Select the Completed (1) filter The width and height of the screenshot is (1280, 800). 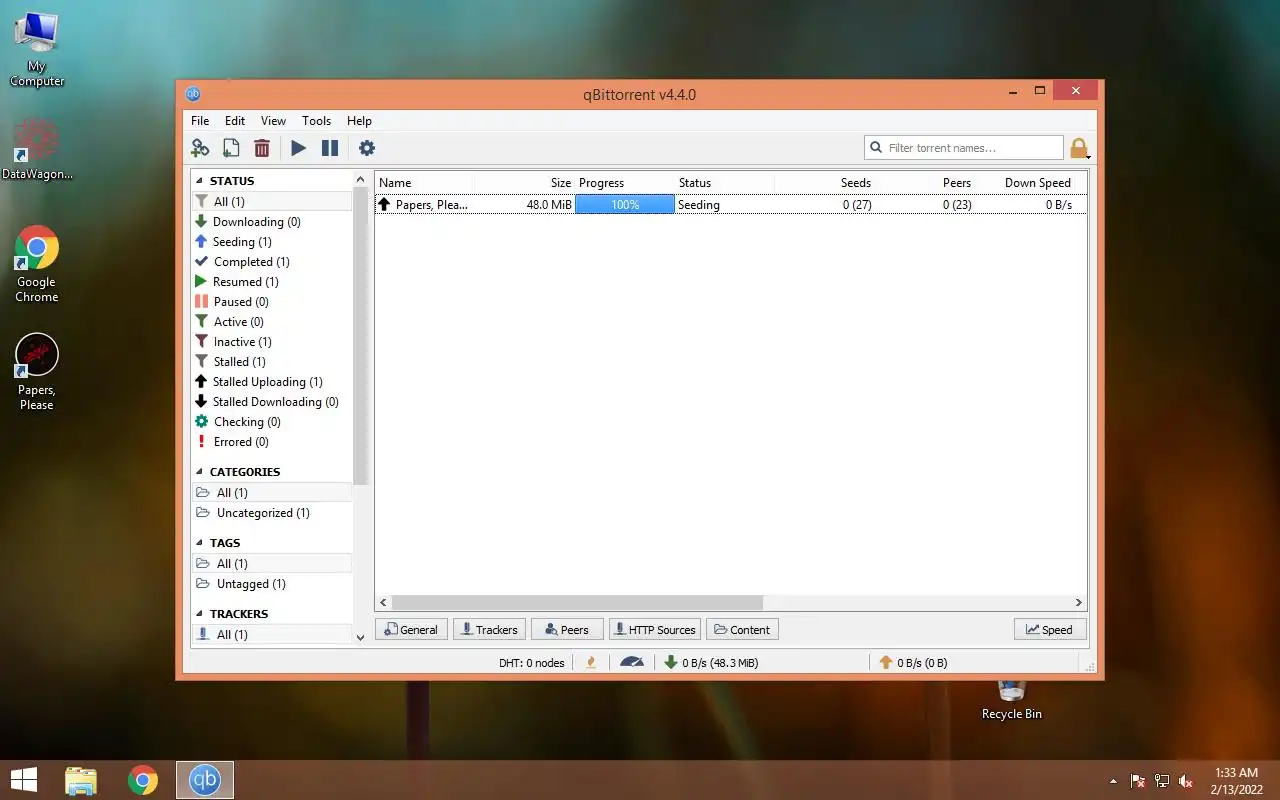pyautogui.click(x=272, y=262)
